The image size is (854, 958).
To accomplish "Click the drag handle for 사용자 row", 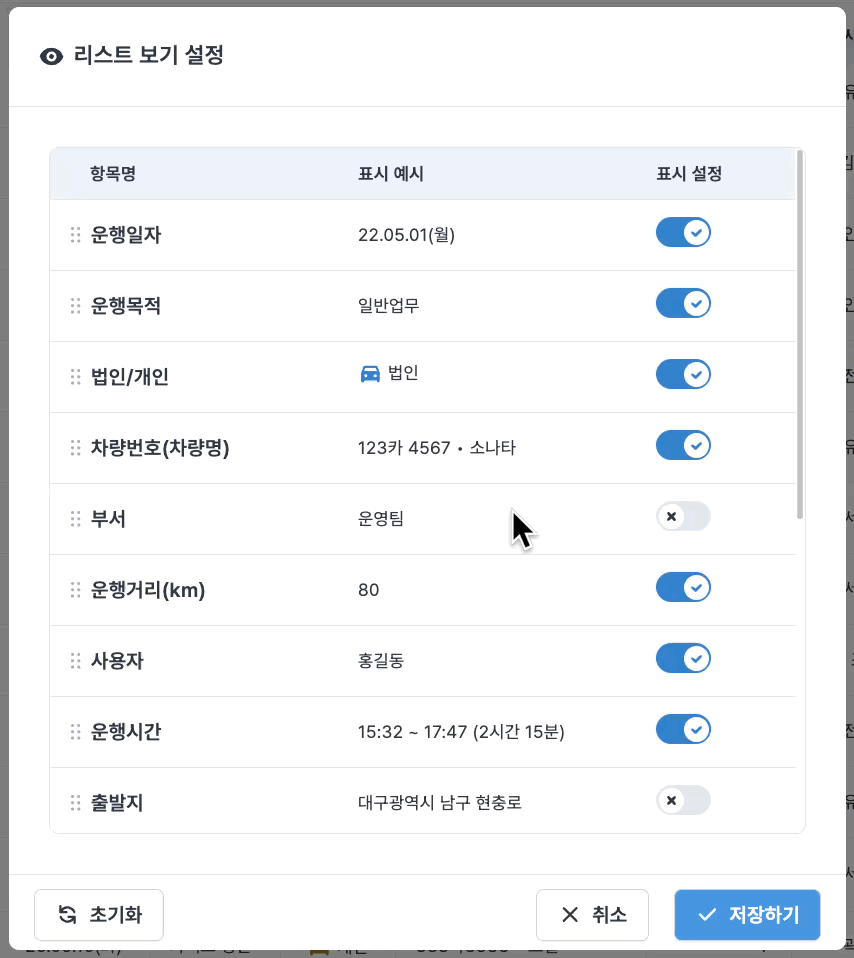I will pos(75,661).
